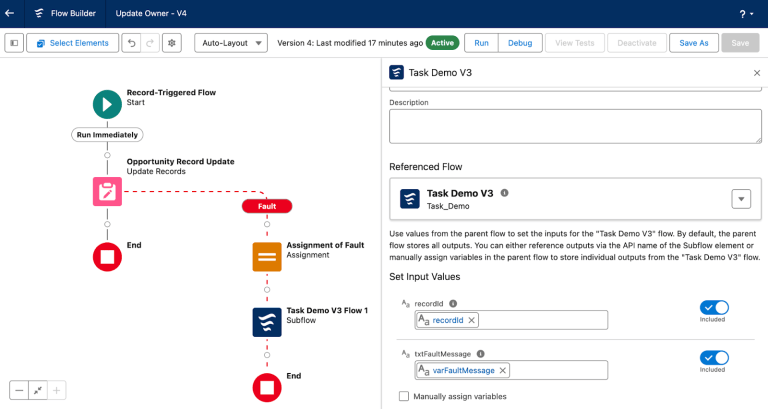Debug the flow

[x=520, y=43]
